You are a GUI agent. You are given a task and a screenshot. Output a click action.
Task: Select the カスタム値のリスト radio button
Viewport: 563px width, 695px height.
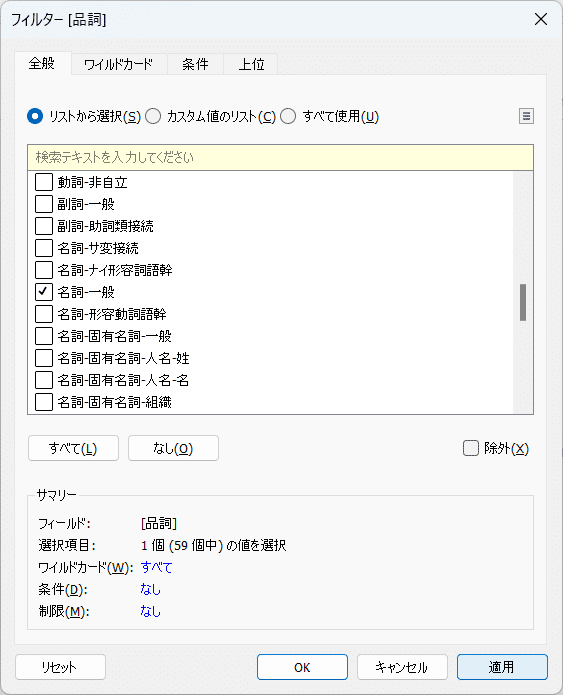pos(153,117)
